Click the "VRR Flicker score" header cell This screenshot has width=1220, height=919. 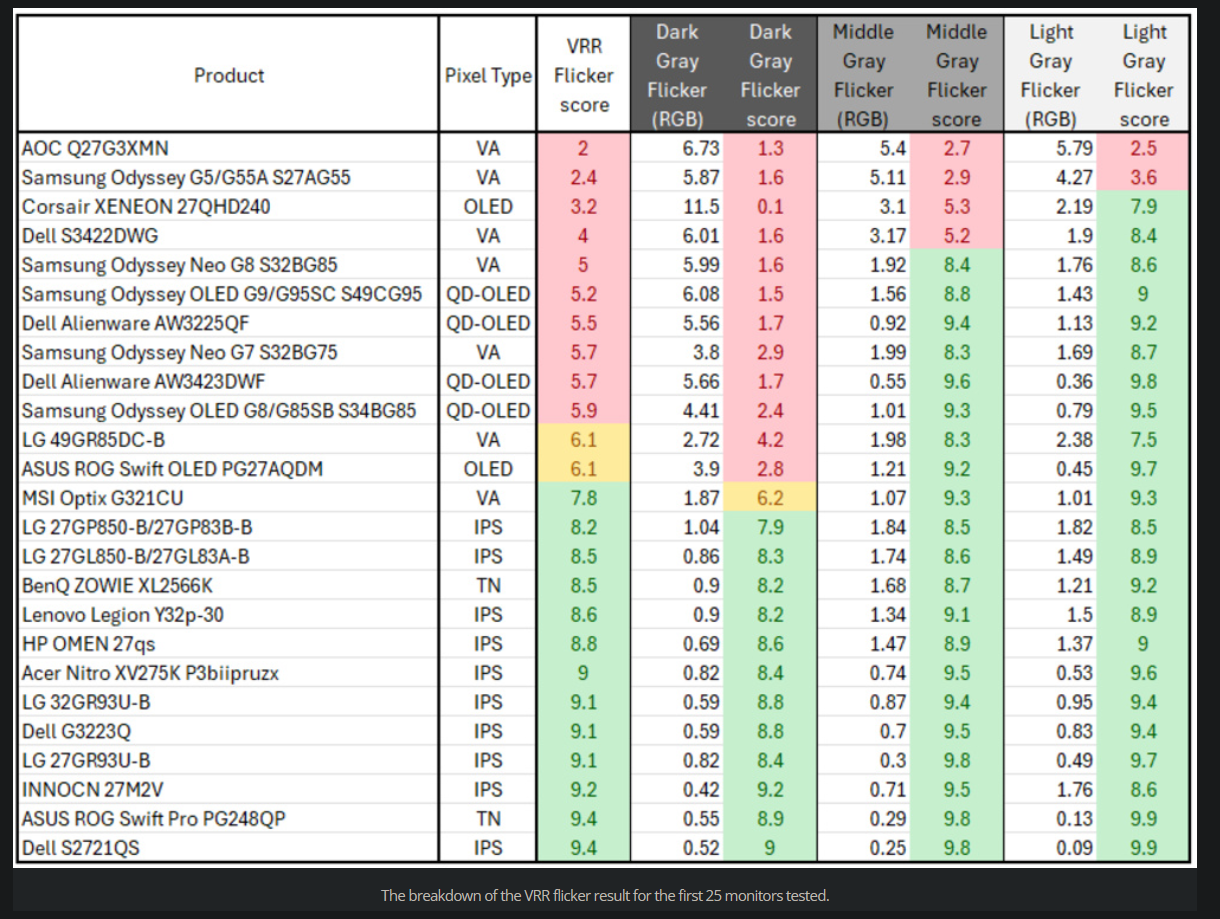pyautogui.click(x=584, y=76)
